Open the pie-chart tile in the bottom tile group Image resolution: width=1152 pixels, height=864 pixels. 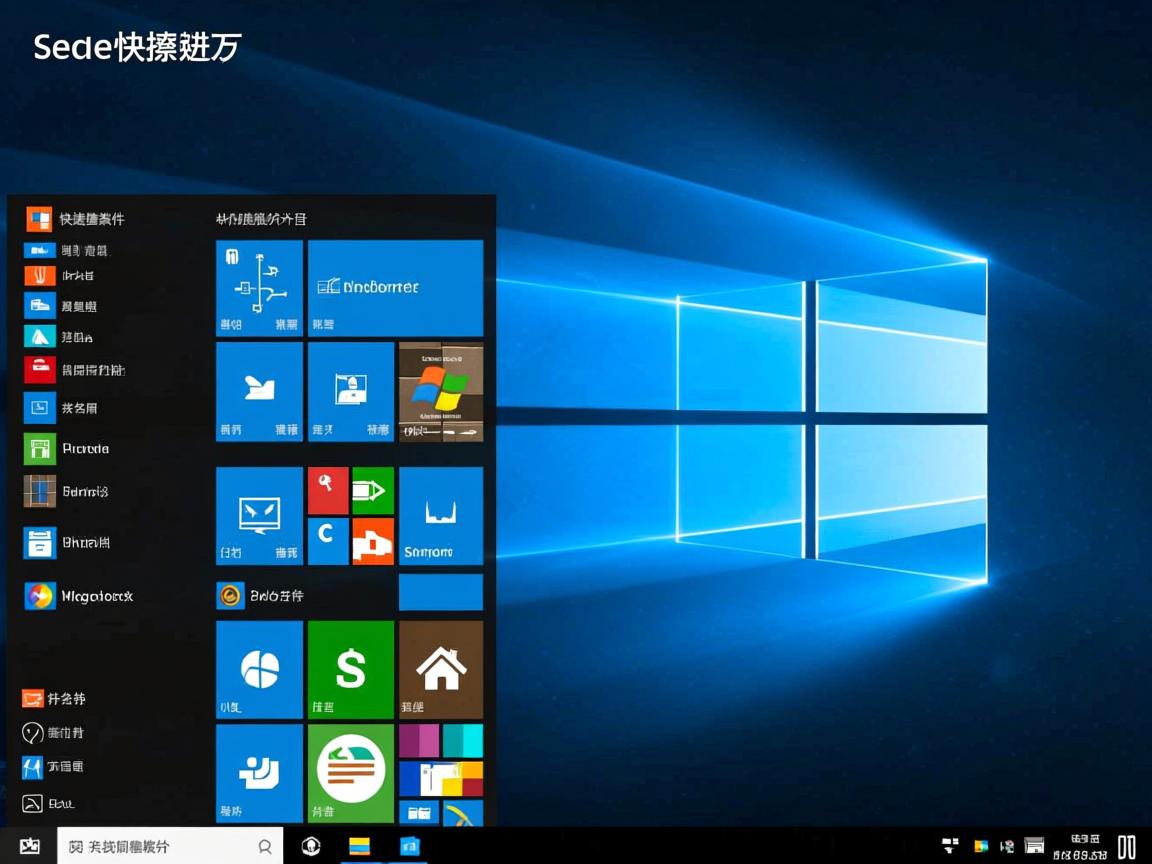click(259, 669)
